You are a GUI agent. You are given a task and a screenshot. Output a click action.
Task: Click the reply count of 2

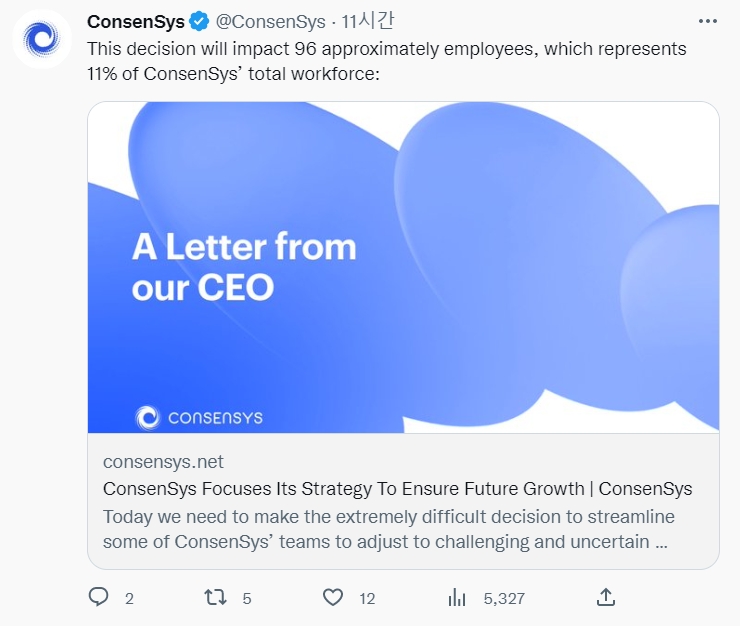point(129,598)
